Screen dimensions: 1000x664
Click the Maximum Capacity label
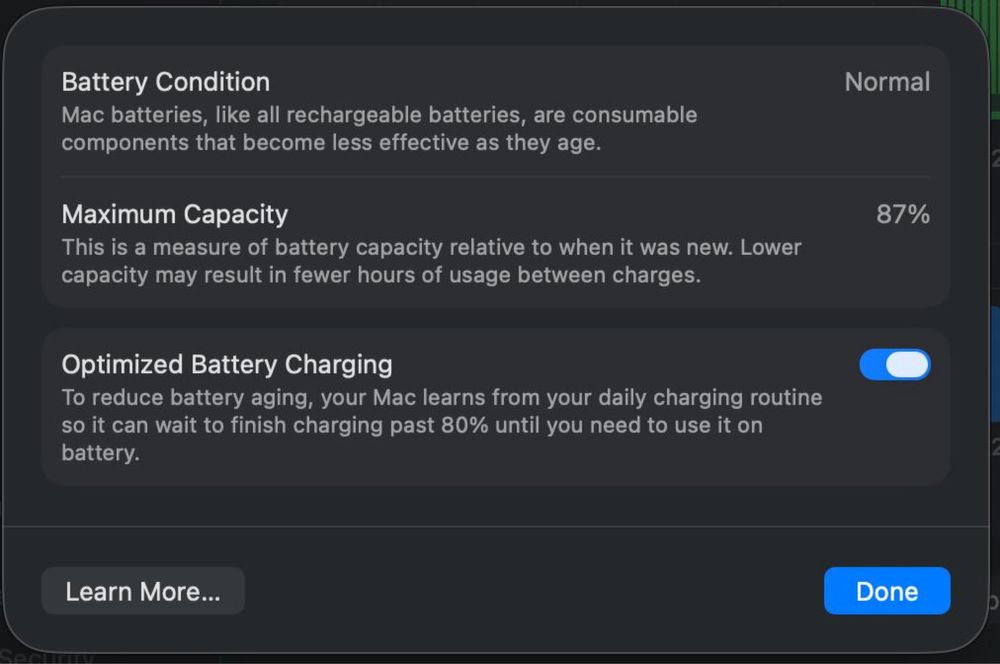pyautogui.click(x=175, y=214)
